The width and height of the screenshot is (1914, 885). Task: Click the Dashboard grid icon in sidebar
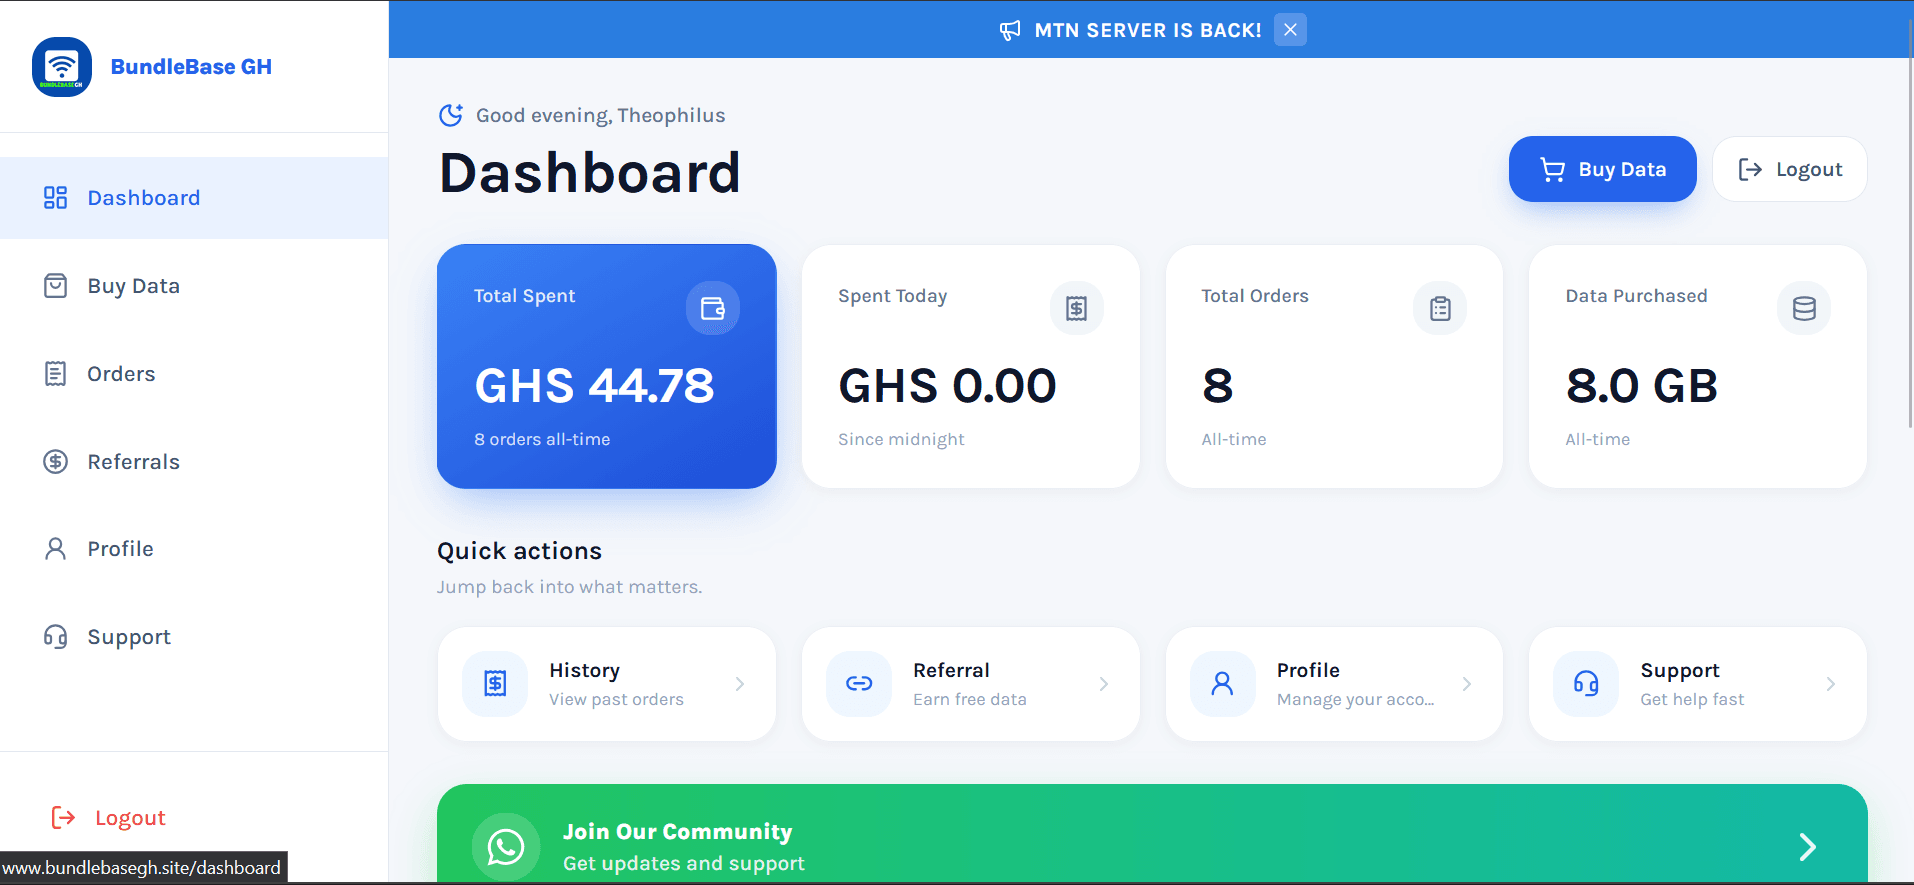pyautogui.click(x=55, y=198)
